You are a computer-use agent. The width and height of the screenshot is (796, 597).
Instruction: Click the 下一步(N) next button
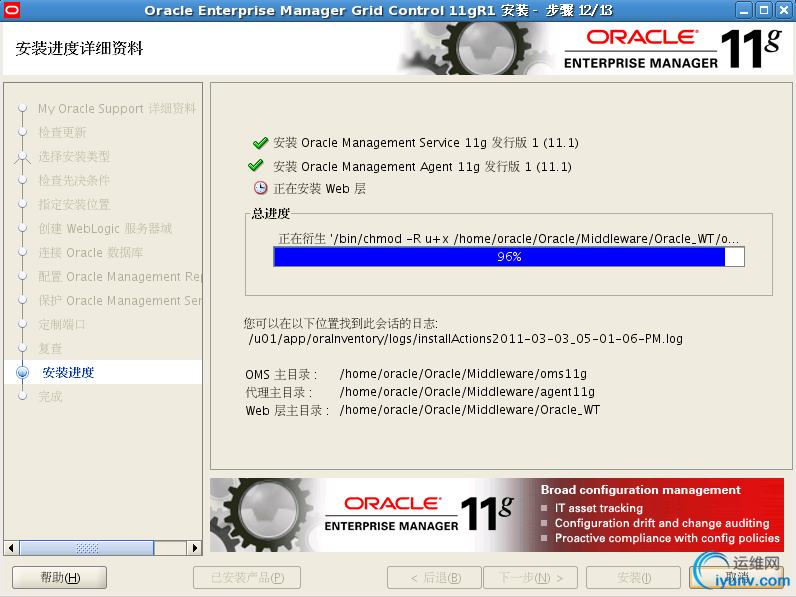click(530, 577)
